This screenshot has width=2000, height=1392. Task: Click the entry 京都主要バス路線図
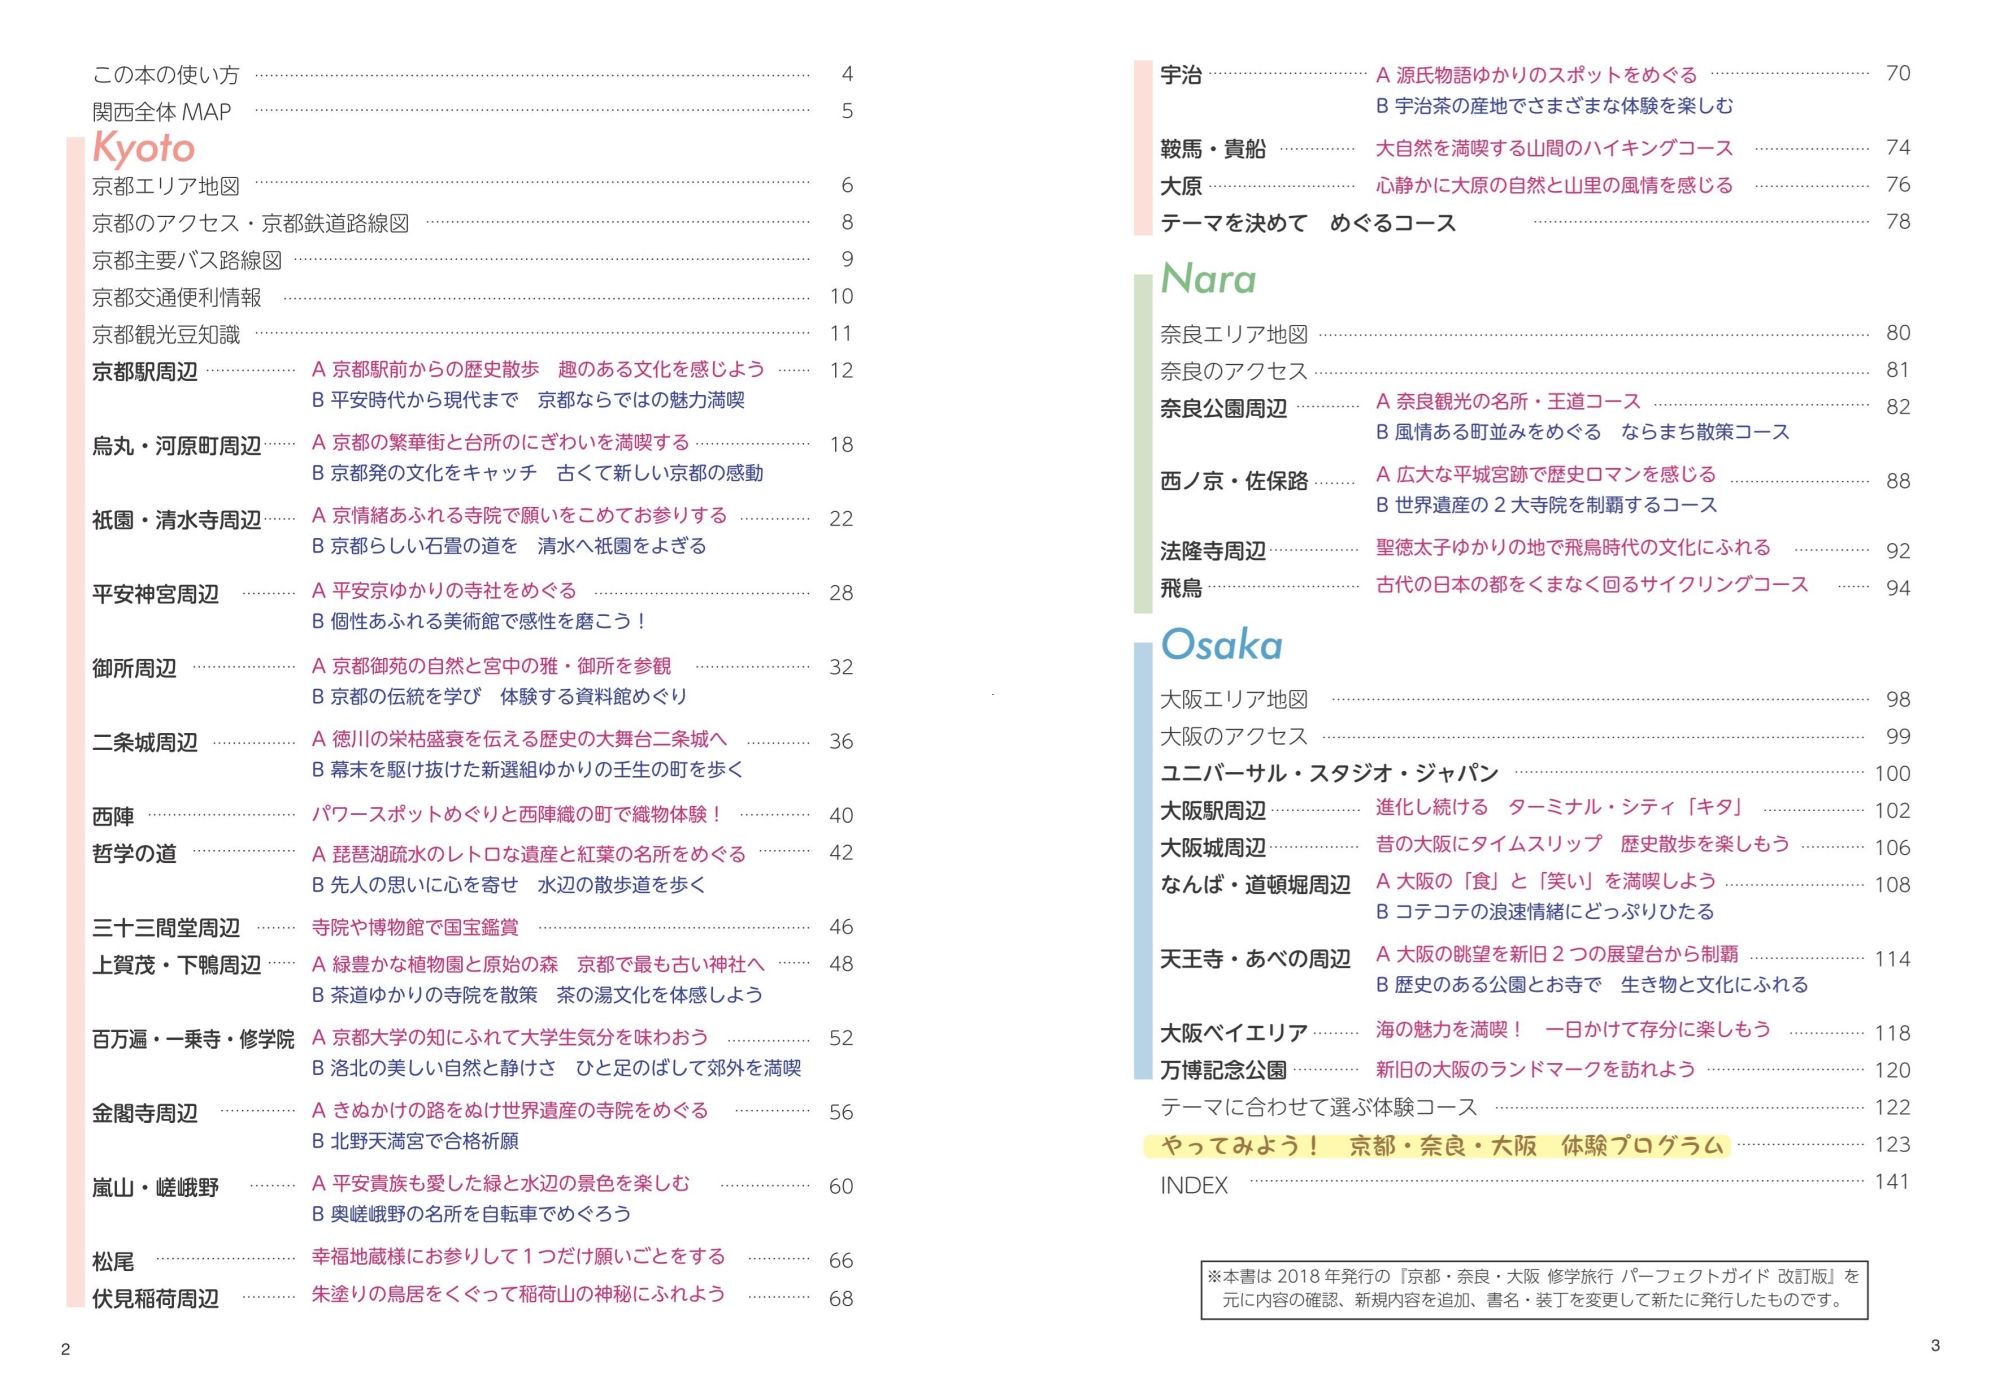coord(187,260)
